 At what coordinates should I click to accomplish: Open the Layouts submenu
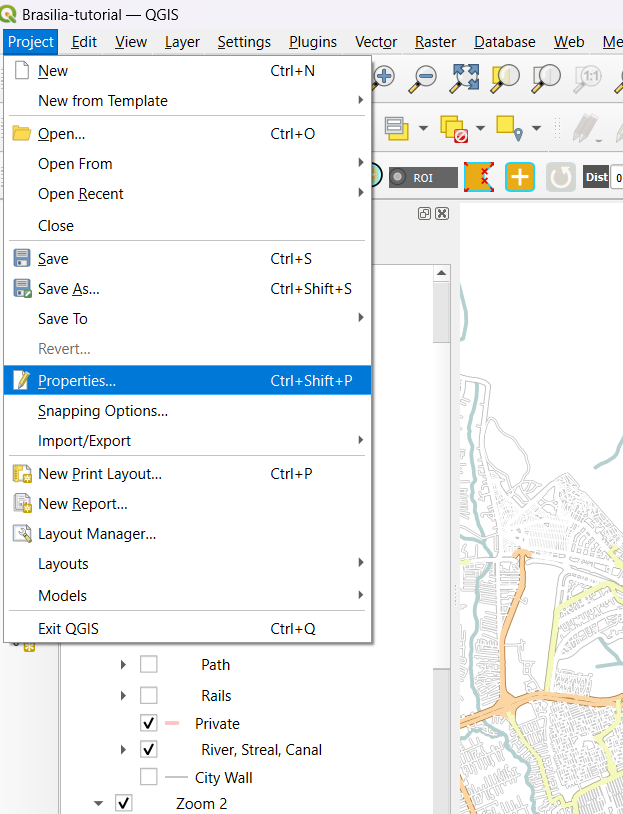pos(187,563)
